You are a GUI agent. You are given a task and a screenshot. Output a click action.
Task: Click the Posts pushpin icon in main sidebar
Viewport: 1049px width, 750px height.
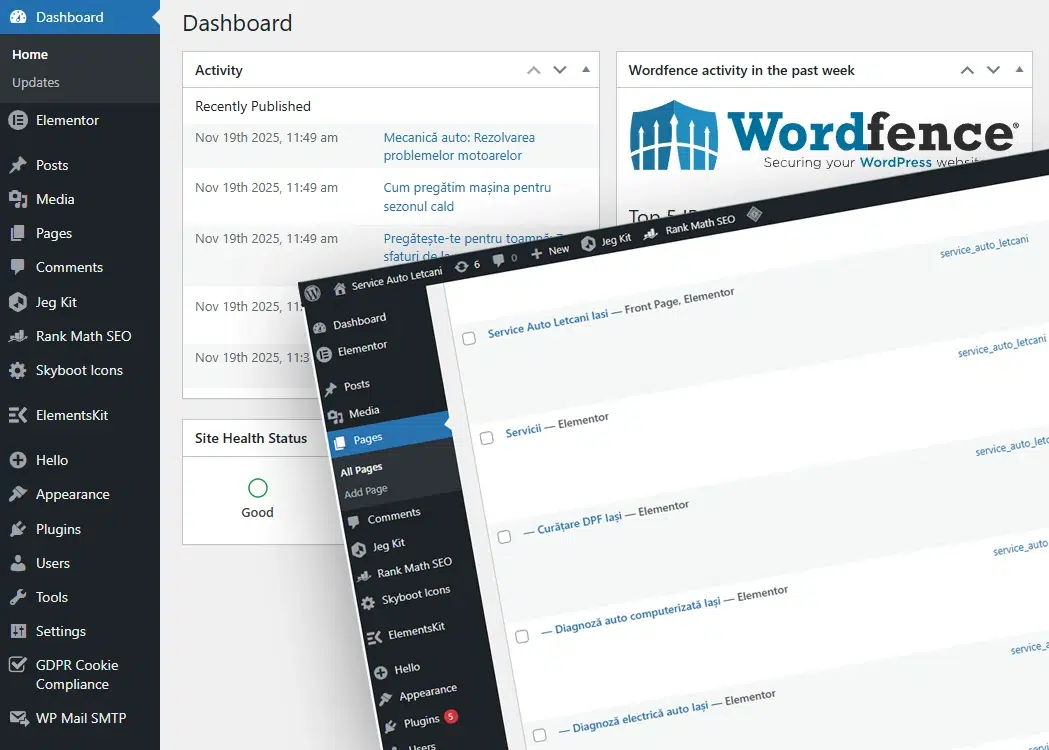[18, 165]
